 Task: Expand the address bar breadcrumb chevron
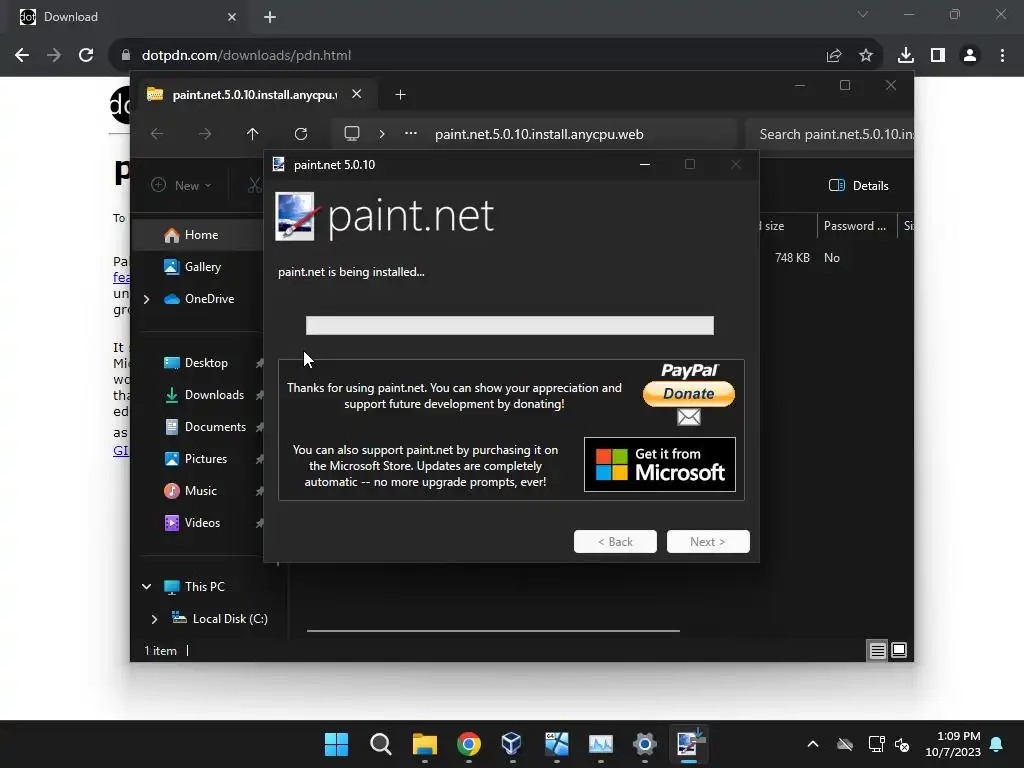point(382,134)
